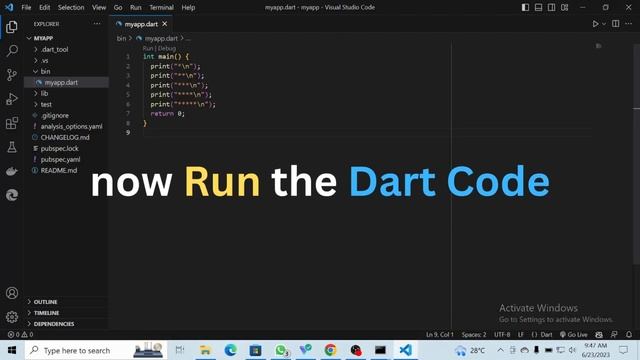Viewport: 640px width, 360px height.
Task: Expand the OUTLINE section
Action: click(x=66, y=302)
